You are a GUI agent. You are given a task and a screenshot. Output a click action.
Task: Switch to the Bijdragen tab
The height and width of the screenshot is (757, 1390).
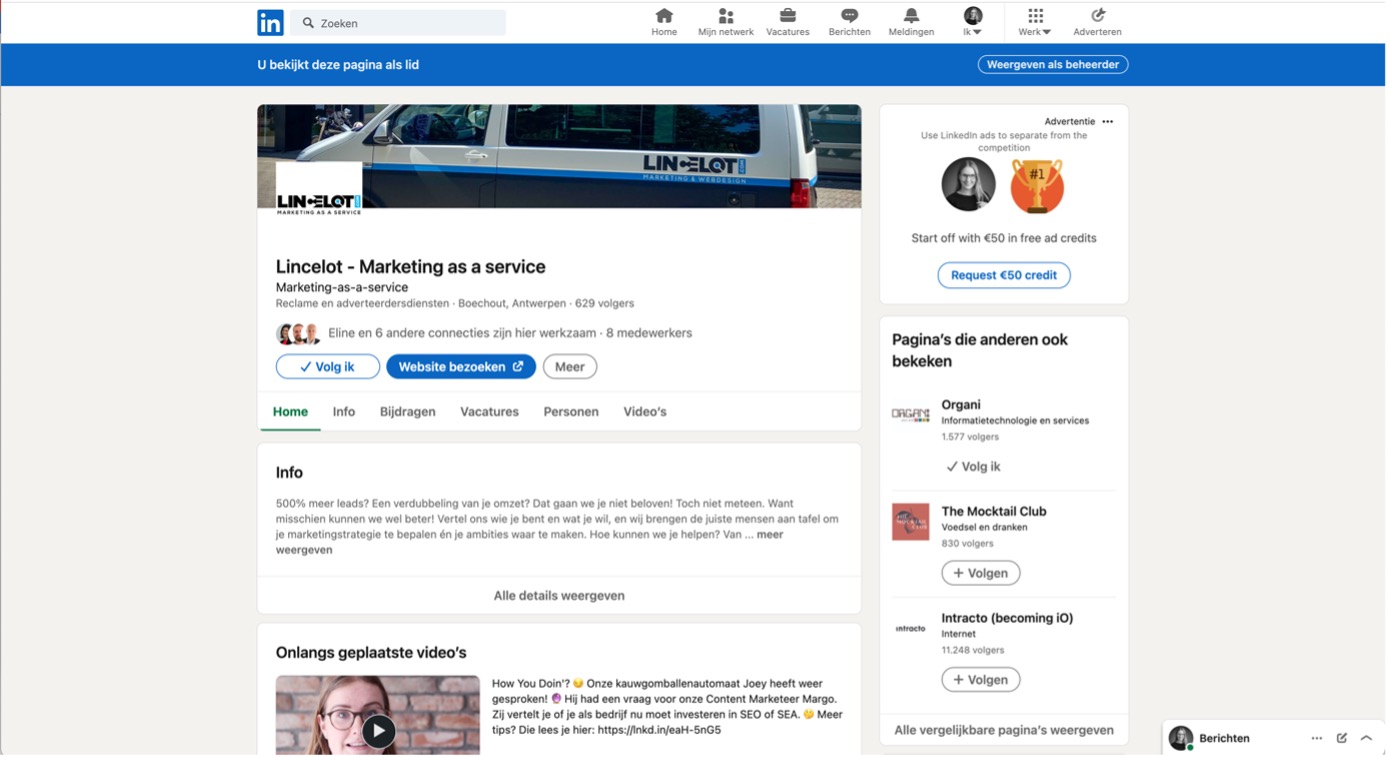(408, 412)
